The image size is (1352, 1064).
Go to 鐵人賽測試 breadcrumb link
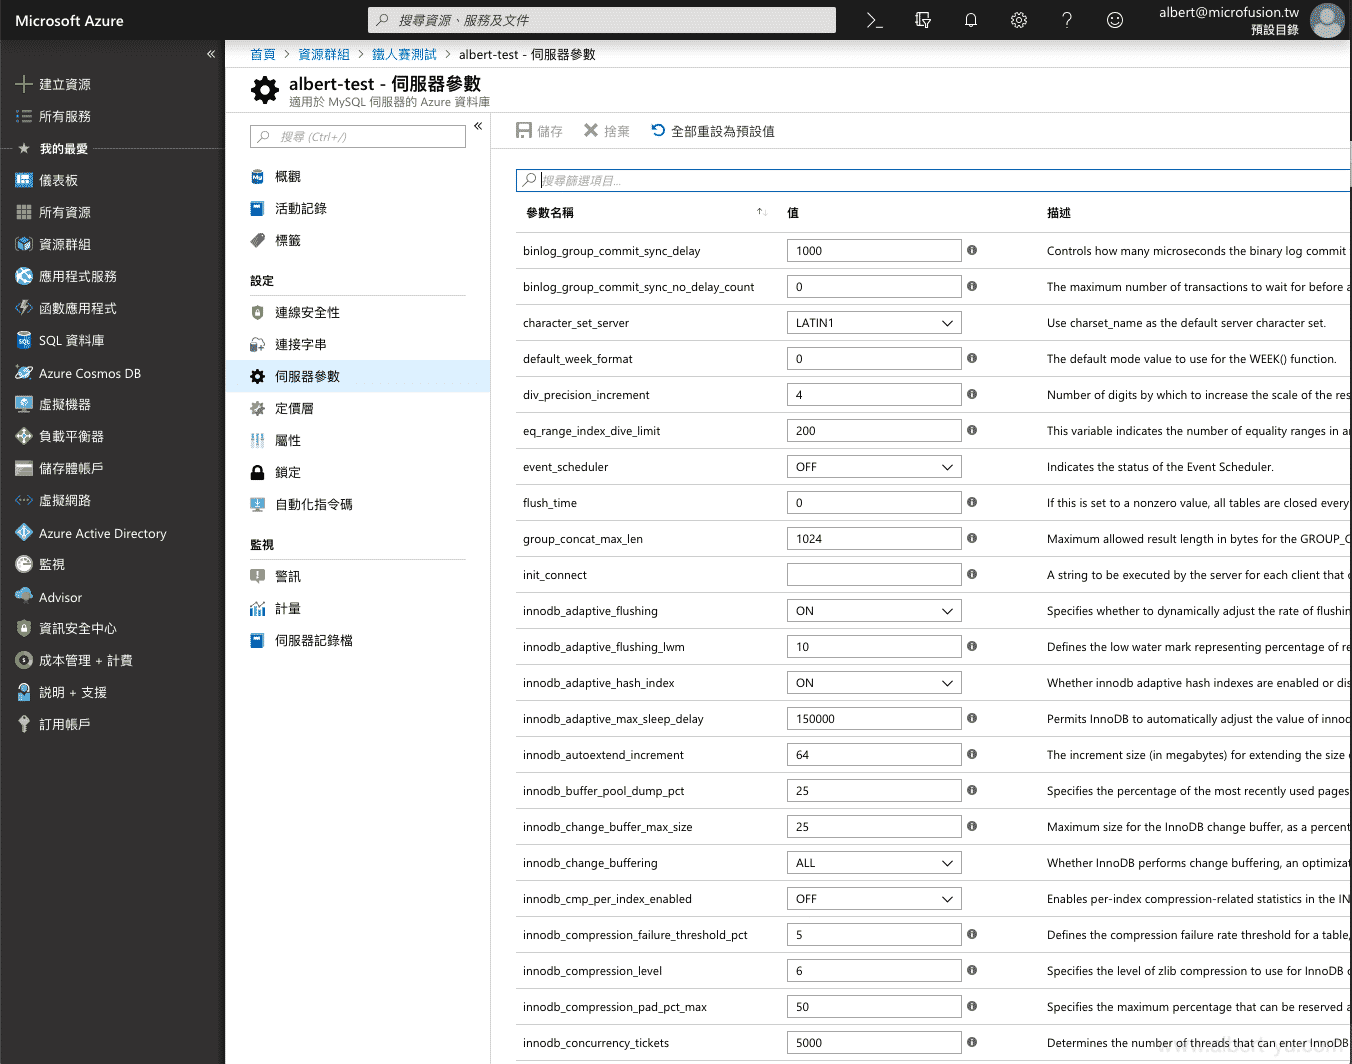pos(404,54)
